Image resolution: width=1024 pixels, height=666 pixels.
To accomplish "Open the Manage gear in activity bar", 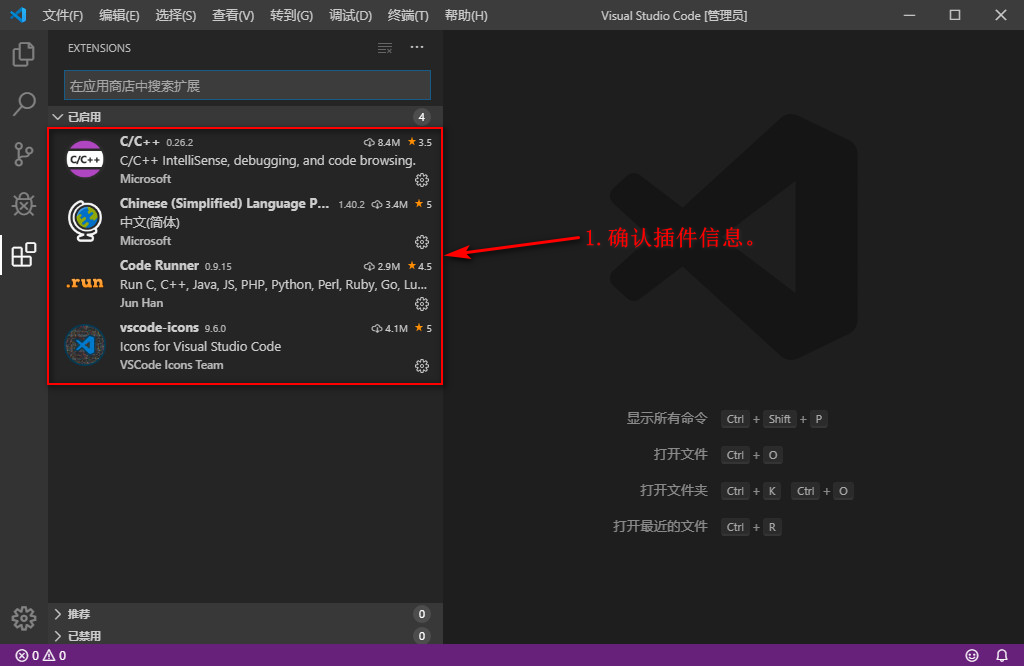I will pyautogui.click(x=24, y=618).
